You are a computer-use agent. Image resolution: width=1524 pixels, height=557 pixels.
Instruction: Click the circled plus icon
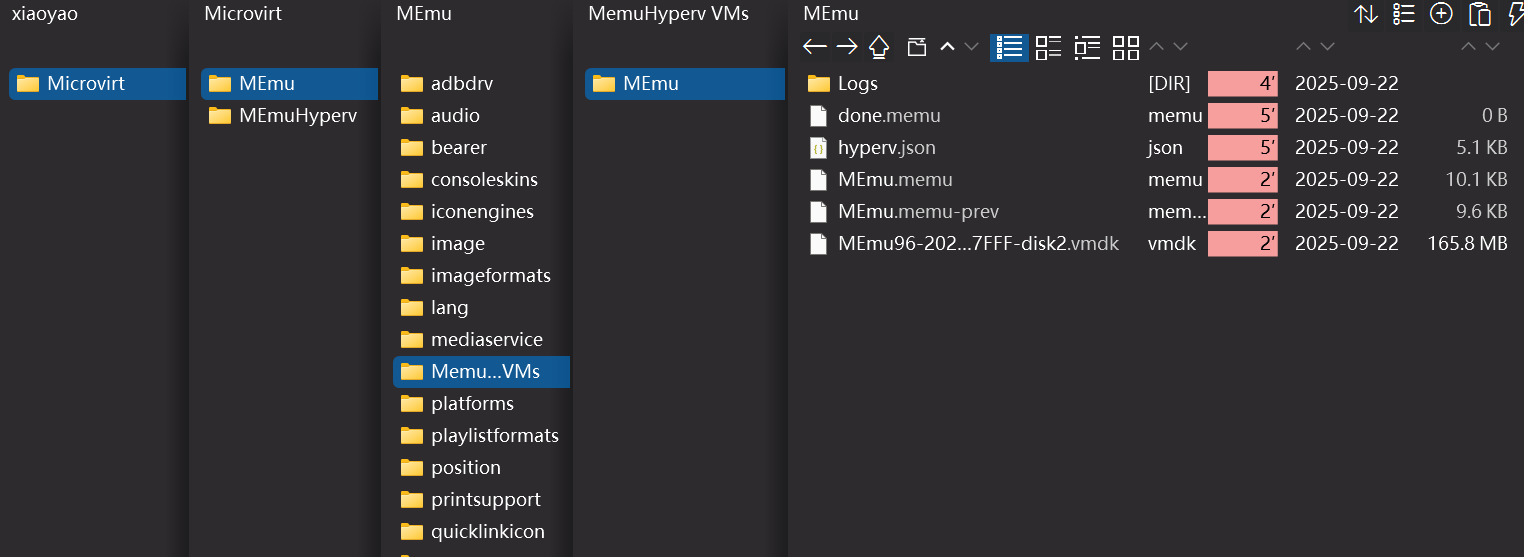(1441, 14)
